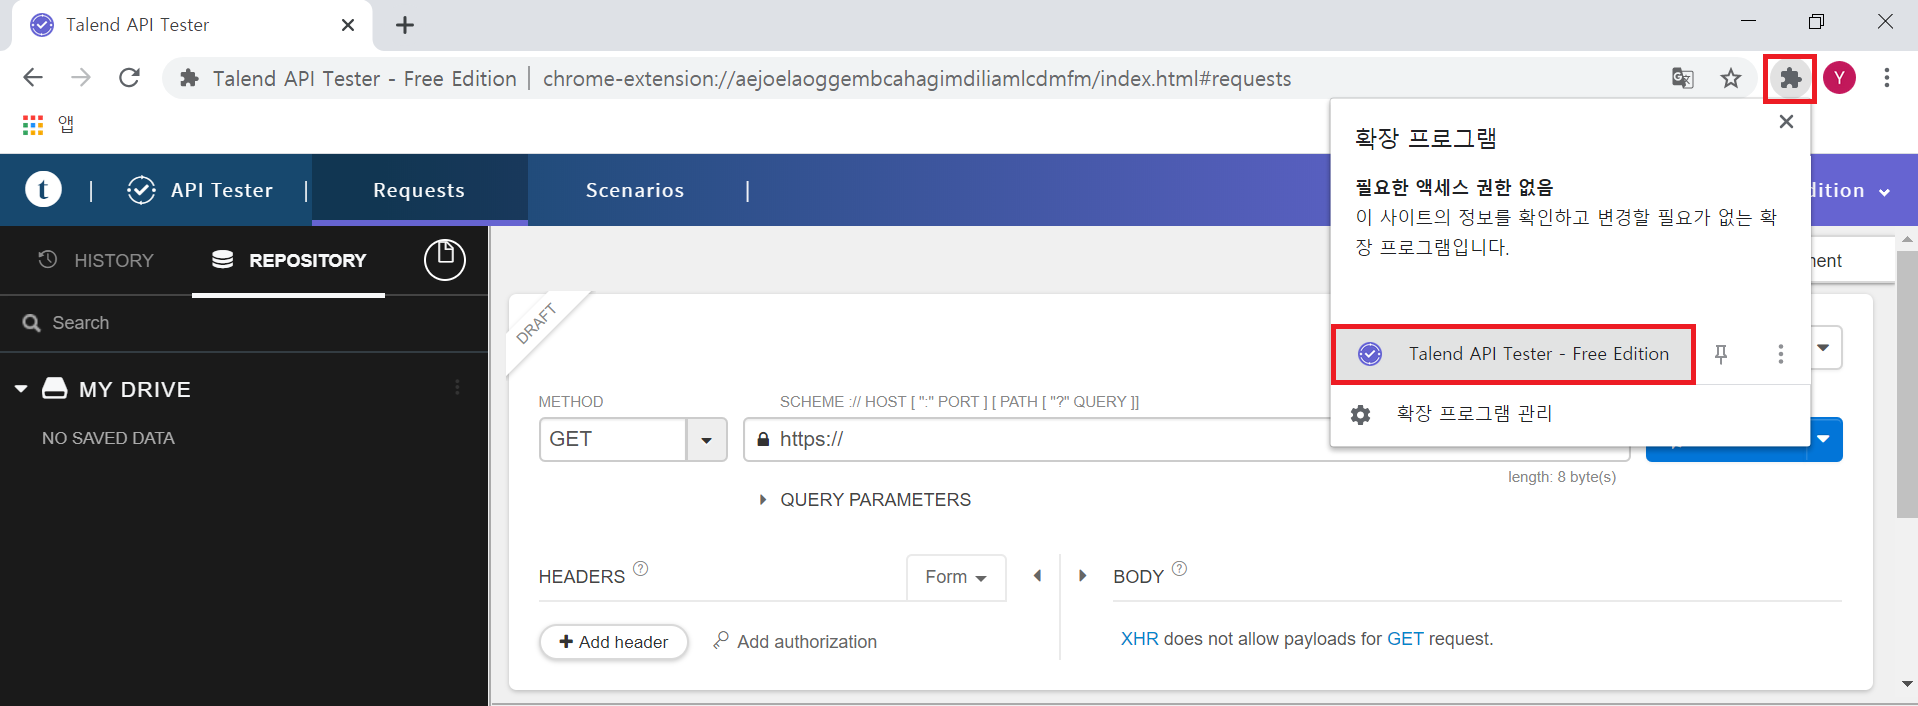Select Talend API Tester - Free Edition extension
Screen dimensions: 1918x706
[1513, 354]
